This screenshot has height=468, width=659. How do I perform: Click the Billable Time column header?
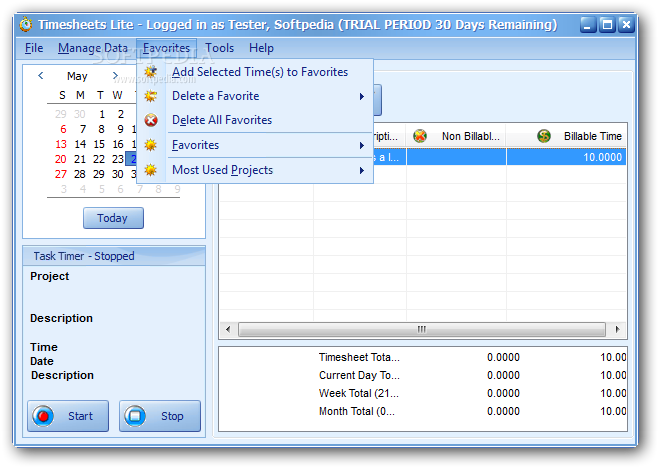pyautogui.click(x=566, y=136)
